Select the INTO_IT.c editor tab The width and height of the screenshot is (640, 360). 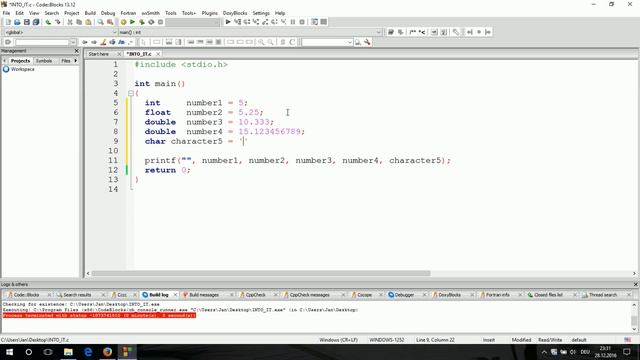[139, 54]
